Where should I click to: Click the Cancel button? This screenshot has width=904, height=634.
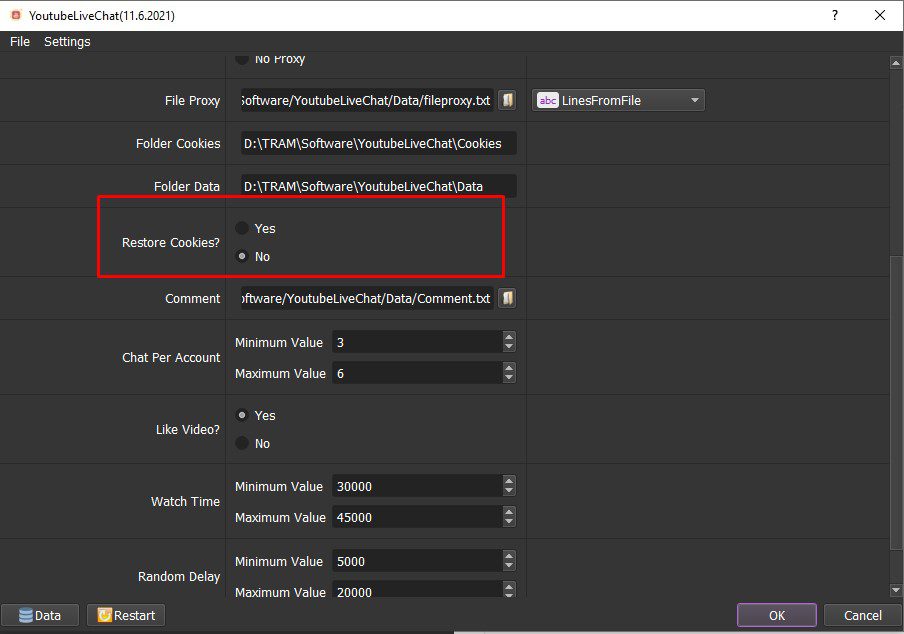pyautogui.click(x=862, y=615)
